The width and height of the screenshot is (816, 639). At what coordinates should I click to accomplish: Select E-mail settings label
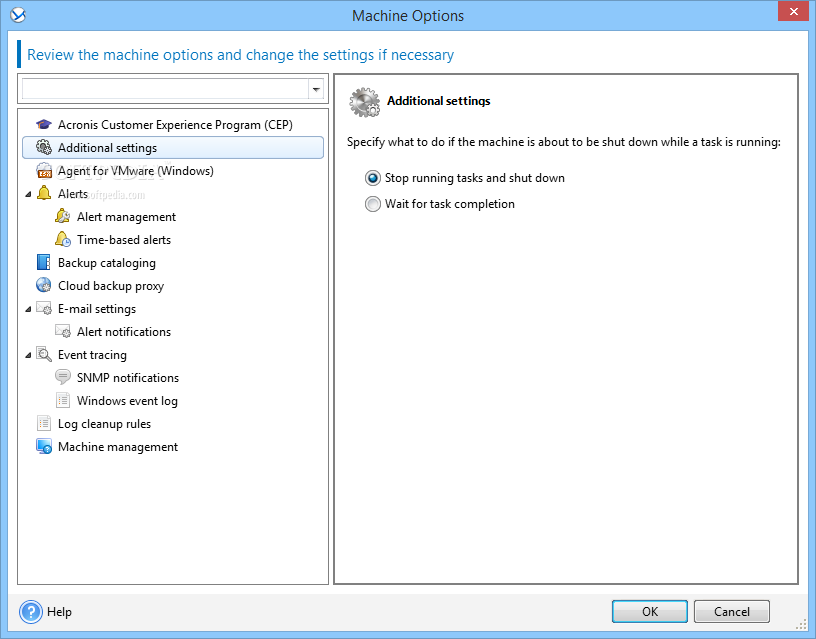(x=97, y=309)
